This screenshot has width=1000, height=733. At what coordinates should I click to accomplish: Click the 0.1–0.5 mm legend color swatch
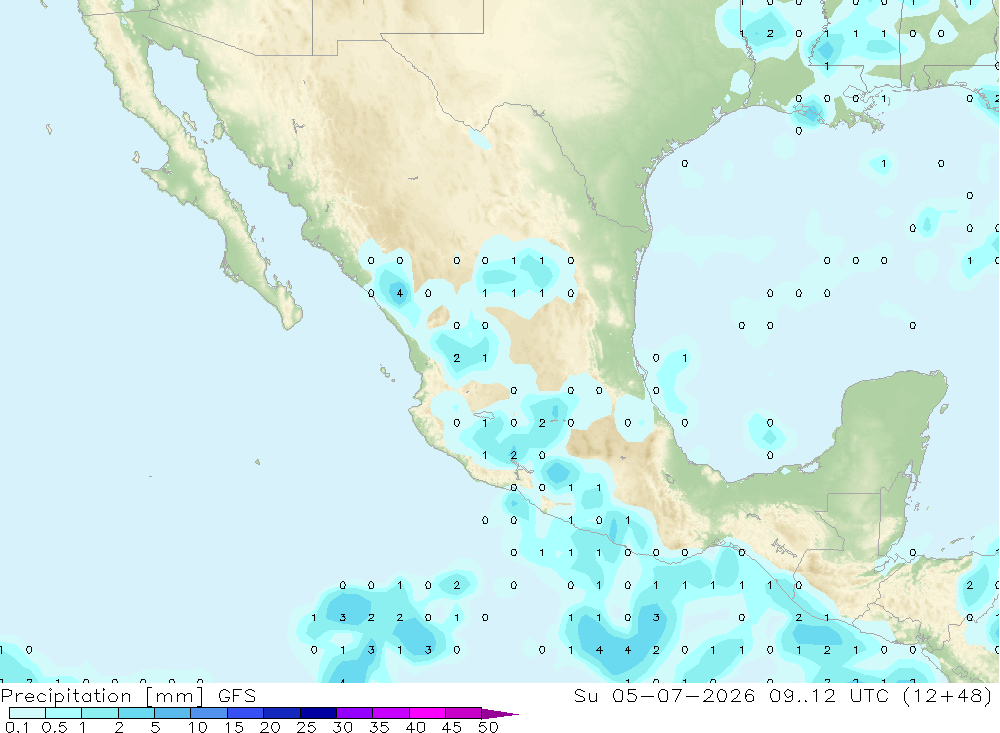(27, 713)
